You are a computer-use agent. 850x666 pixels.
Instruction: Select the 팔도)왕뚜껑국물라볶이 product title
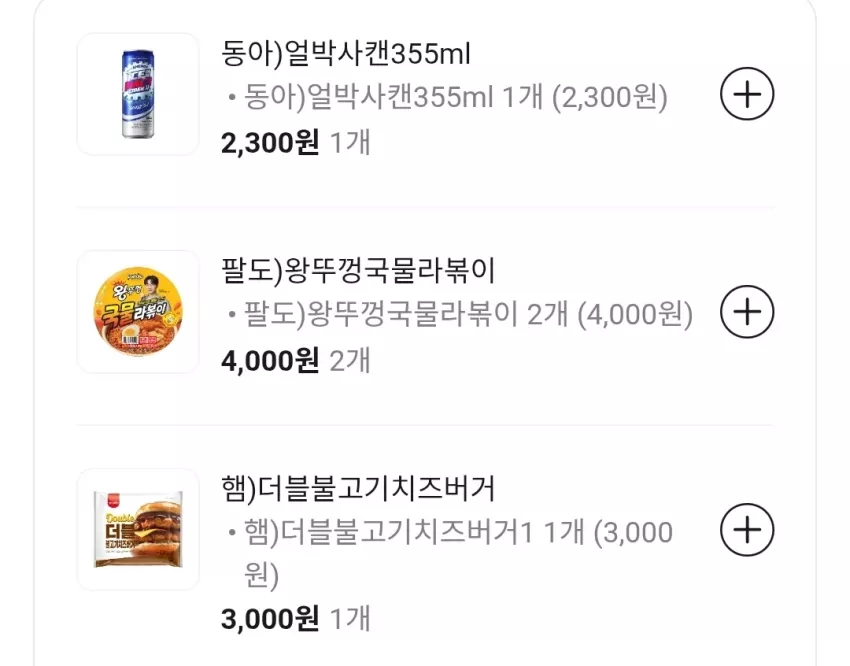358,271
